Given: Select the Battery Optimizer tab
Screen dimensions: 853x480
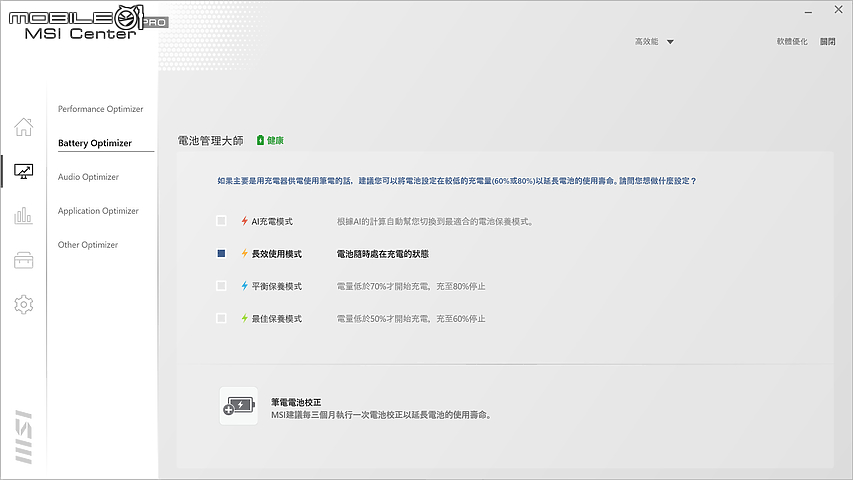Looking at the screenshot, I should click(95, 143).
